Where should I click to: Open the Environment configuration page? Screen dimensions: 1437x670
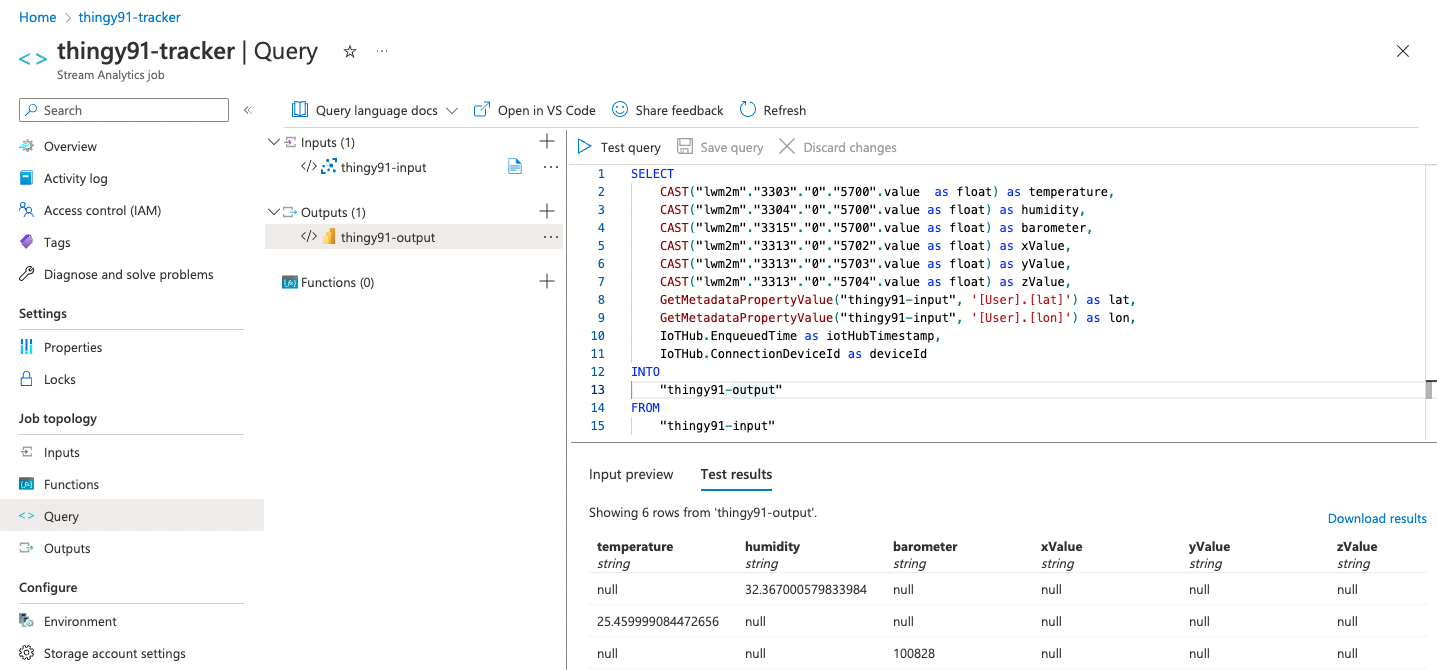pos(80,621)
